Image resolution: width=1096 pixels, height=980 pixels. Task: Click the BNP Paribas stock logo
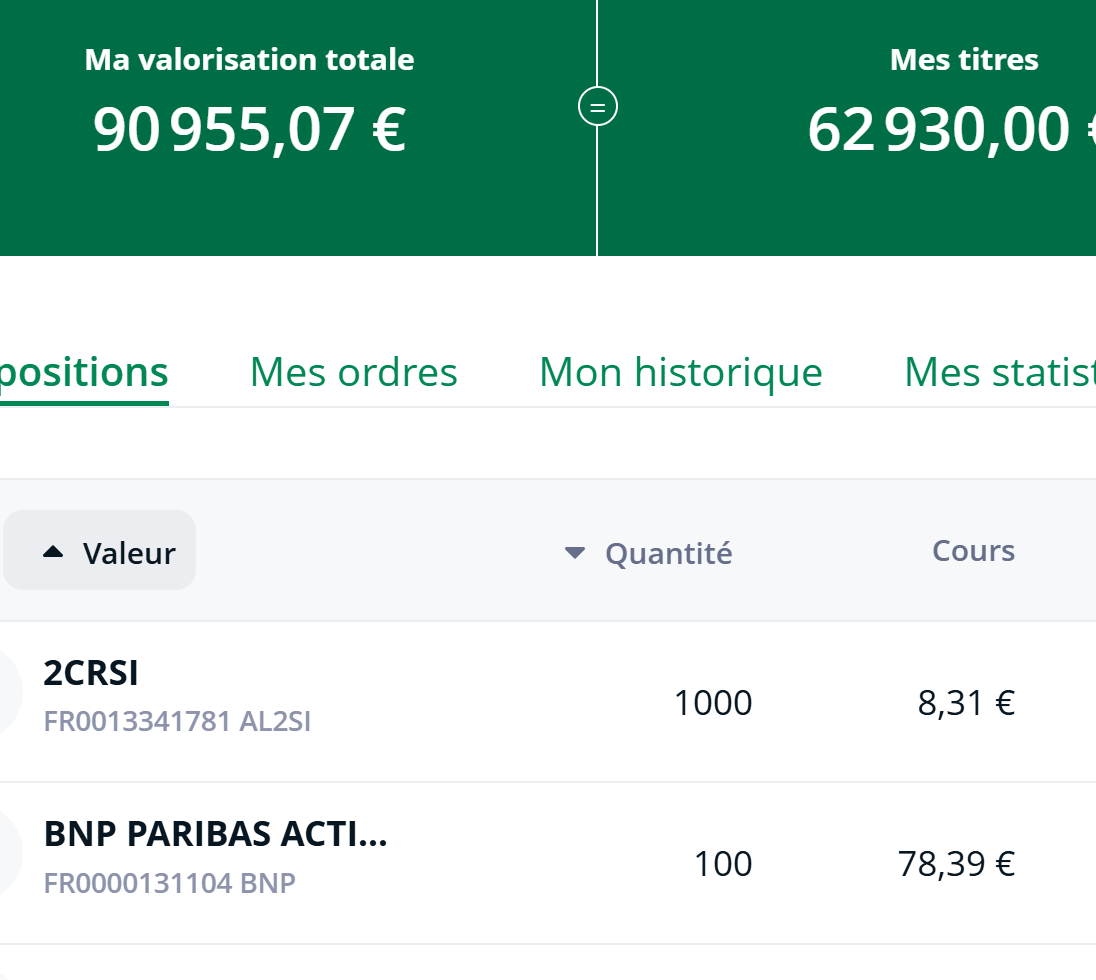tap(8, 852)
